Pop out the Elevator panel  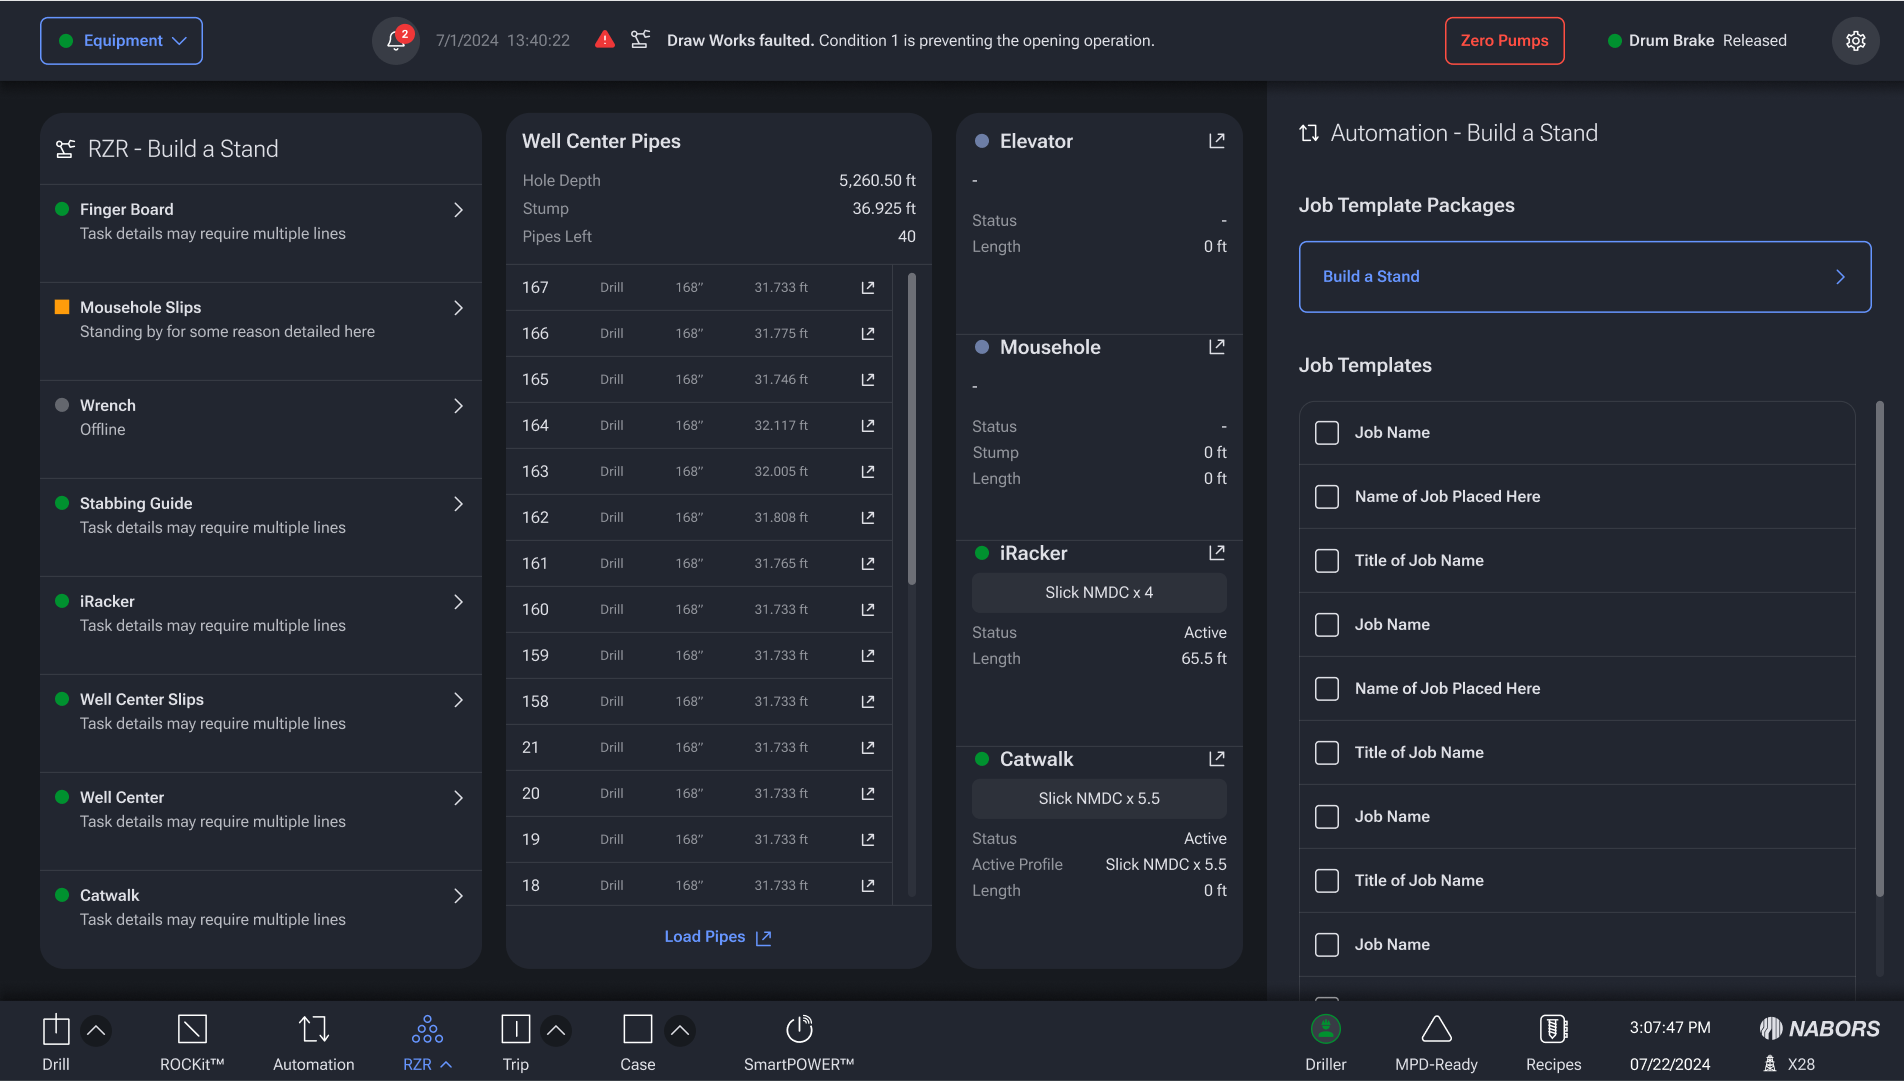1216,141
